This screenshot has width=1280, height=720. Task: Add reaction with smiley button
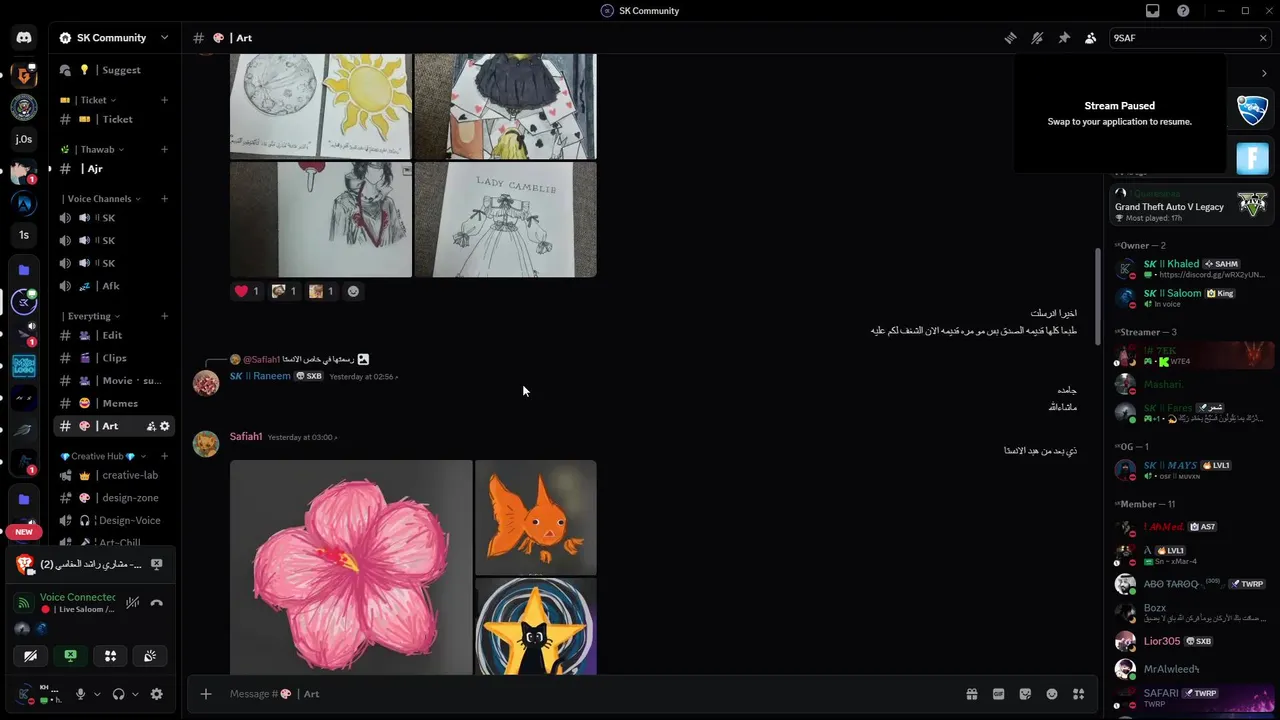353,291
